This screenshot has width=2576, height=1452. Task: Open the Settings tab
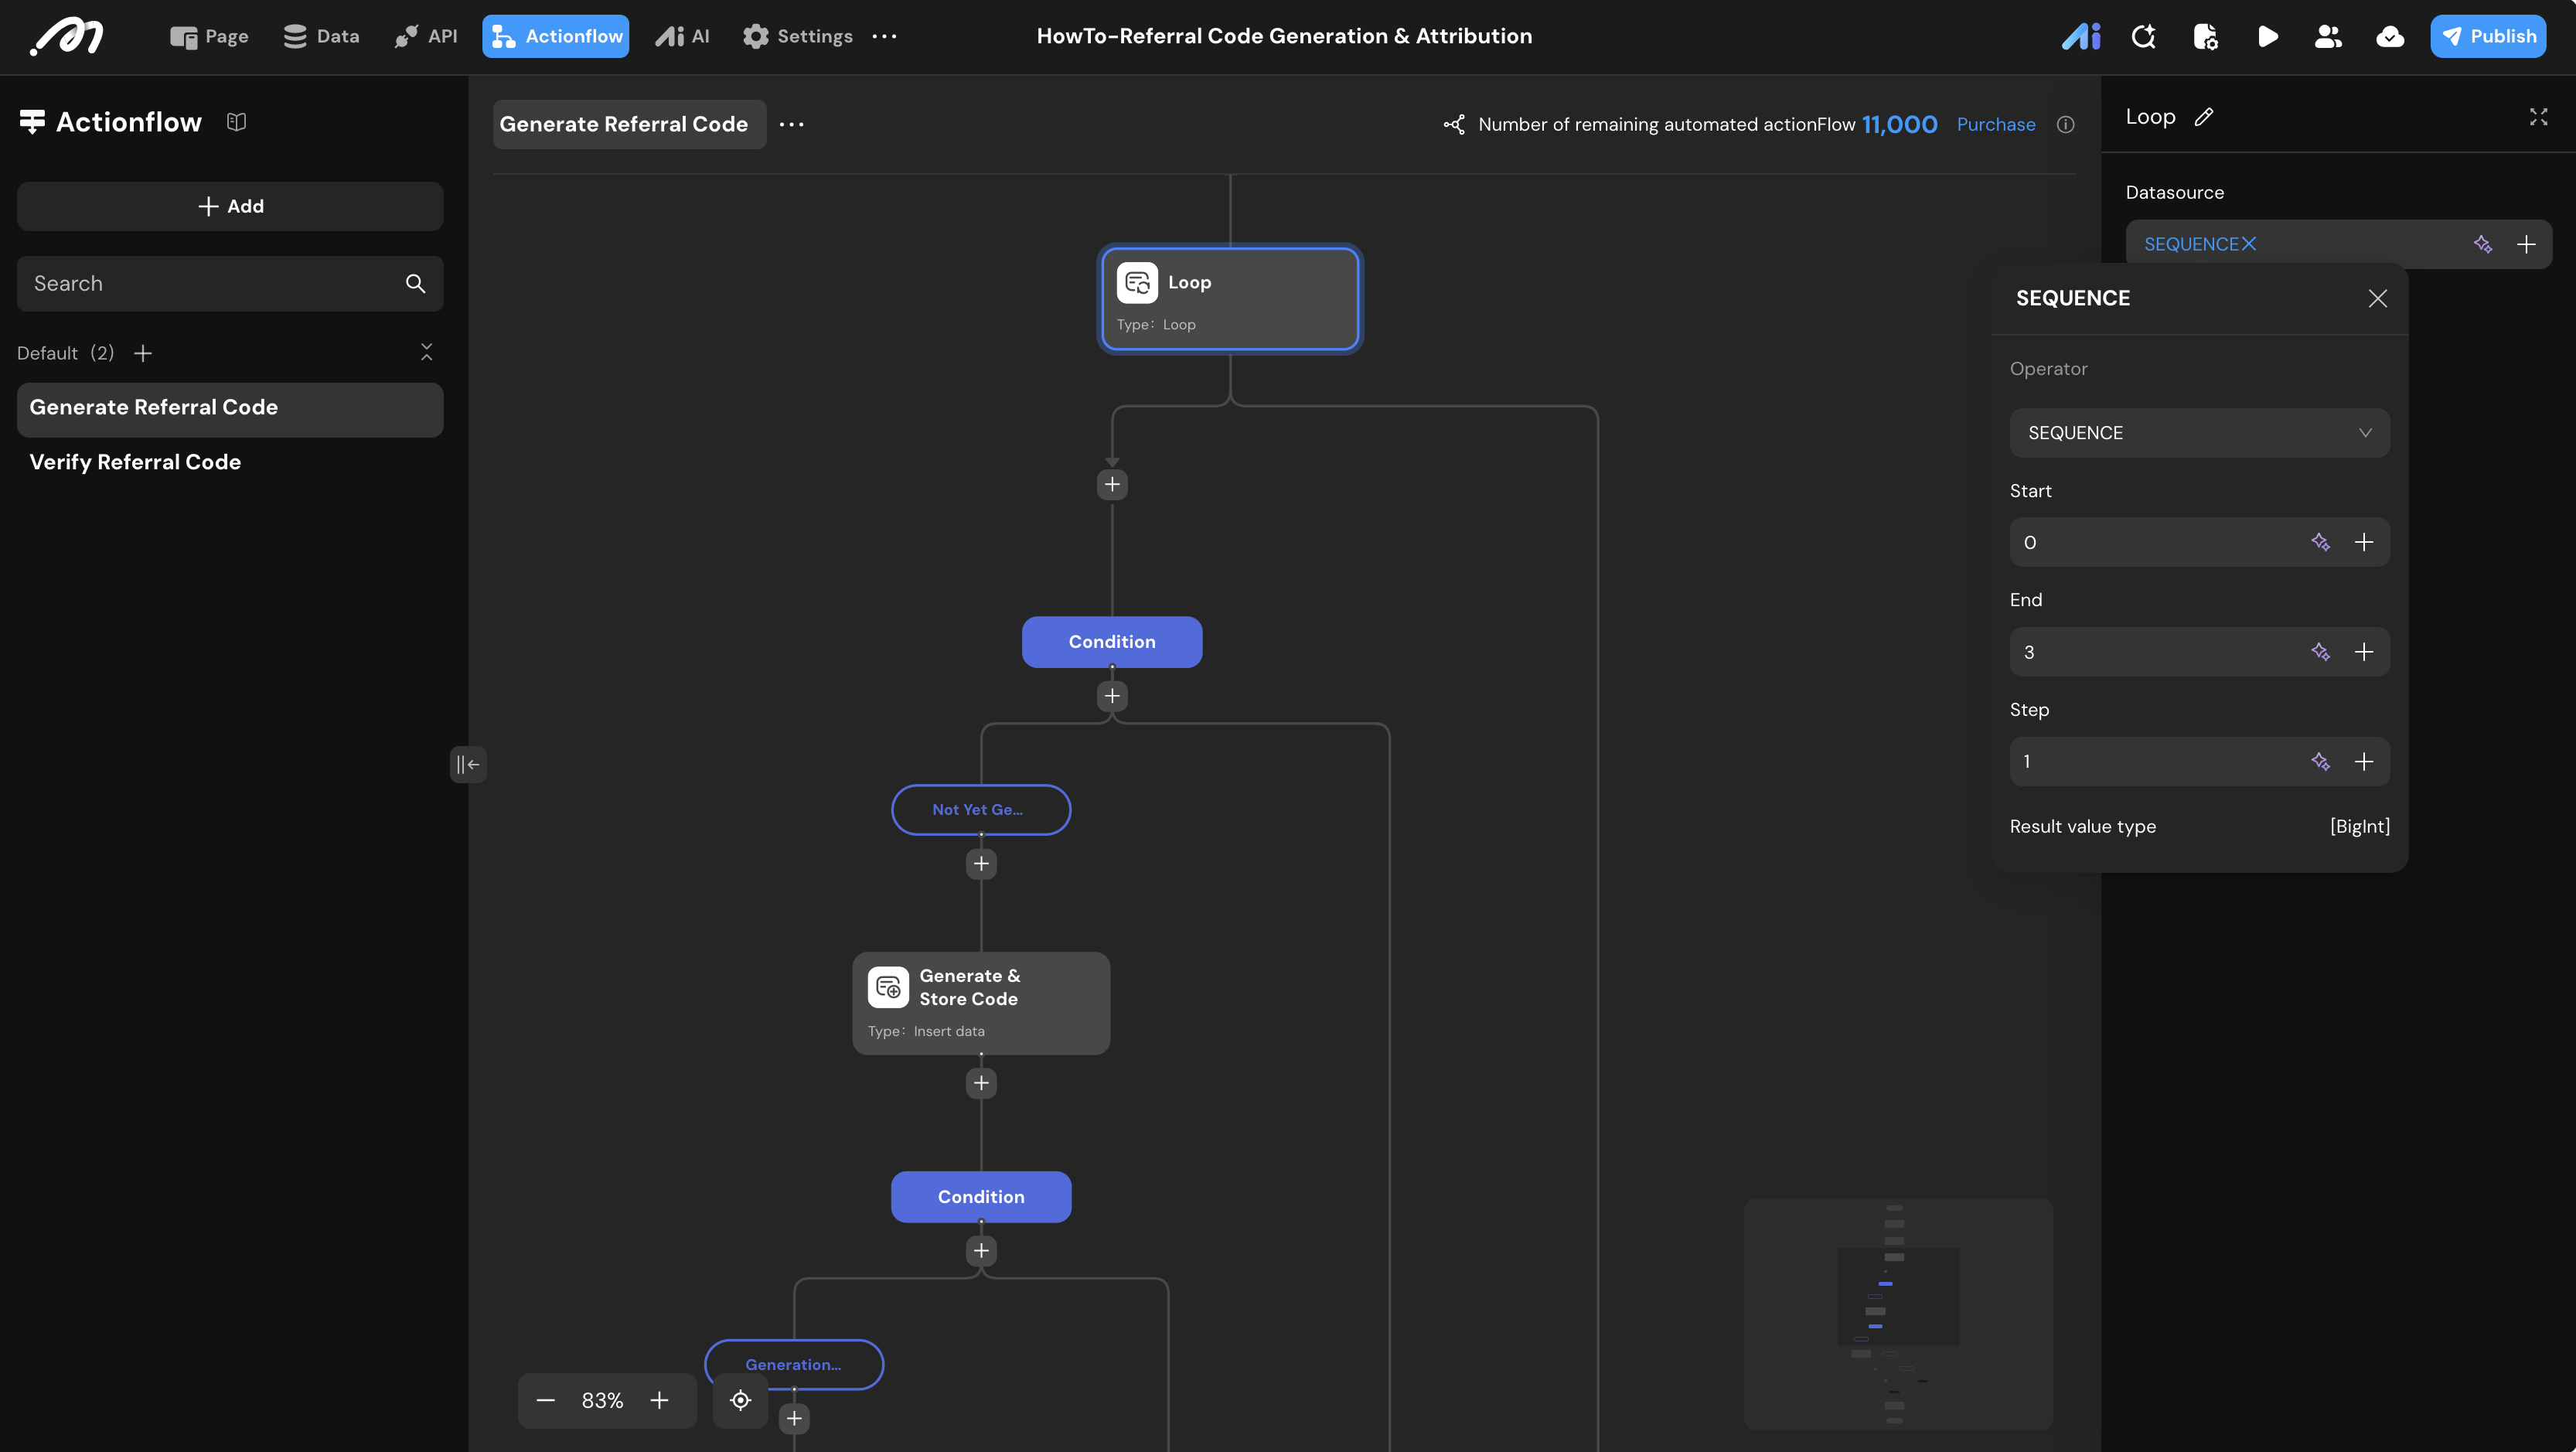click(797, 37)
